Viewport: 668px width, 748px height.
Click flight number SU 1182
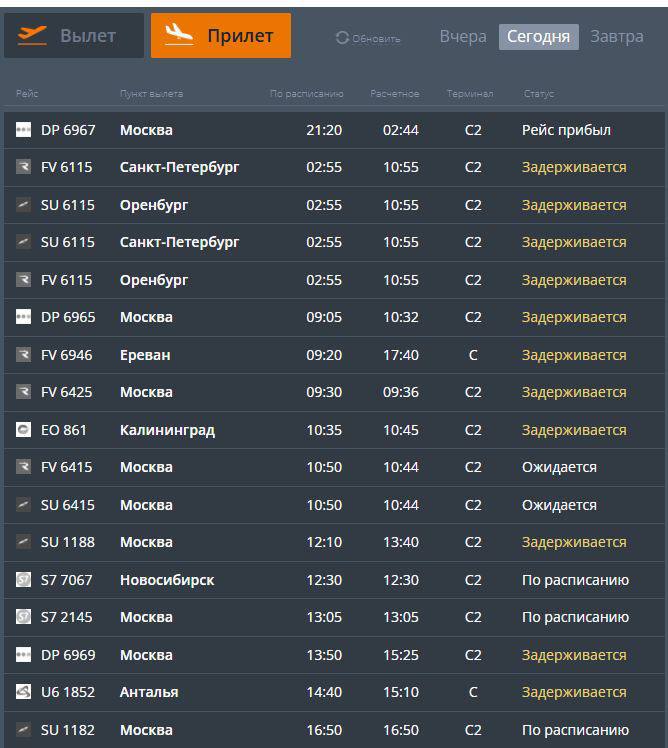(x=68, y=729)
